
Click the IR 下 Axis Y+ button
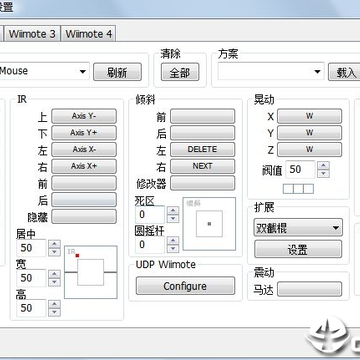click(84, 133)
